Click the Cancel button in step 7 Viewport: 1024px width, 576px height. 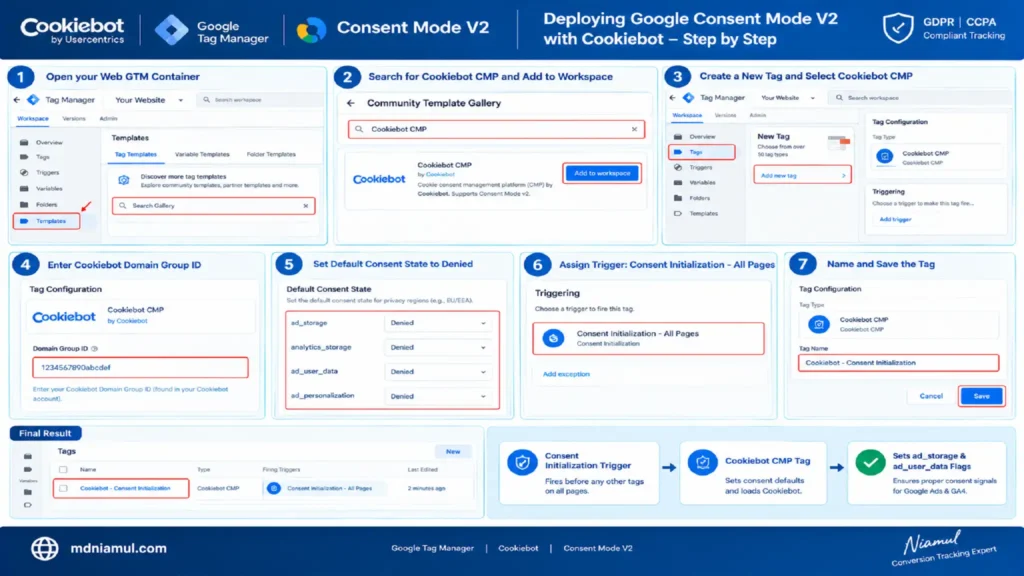(931, 396)
